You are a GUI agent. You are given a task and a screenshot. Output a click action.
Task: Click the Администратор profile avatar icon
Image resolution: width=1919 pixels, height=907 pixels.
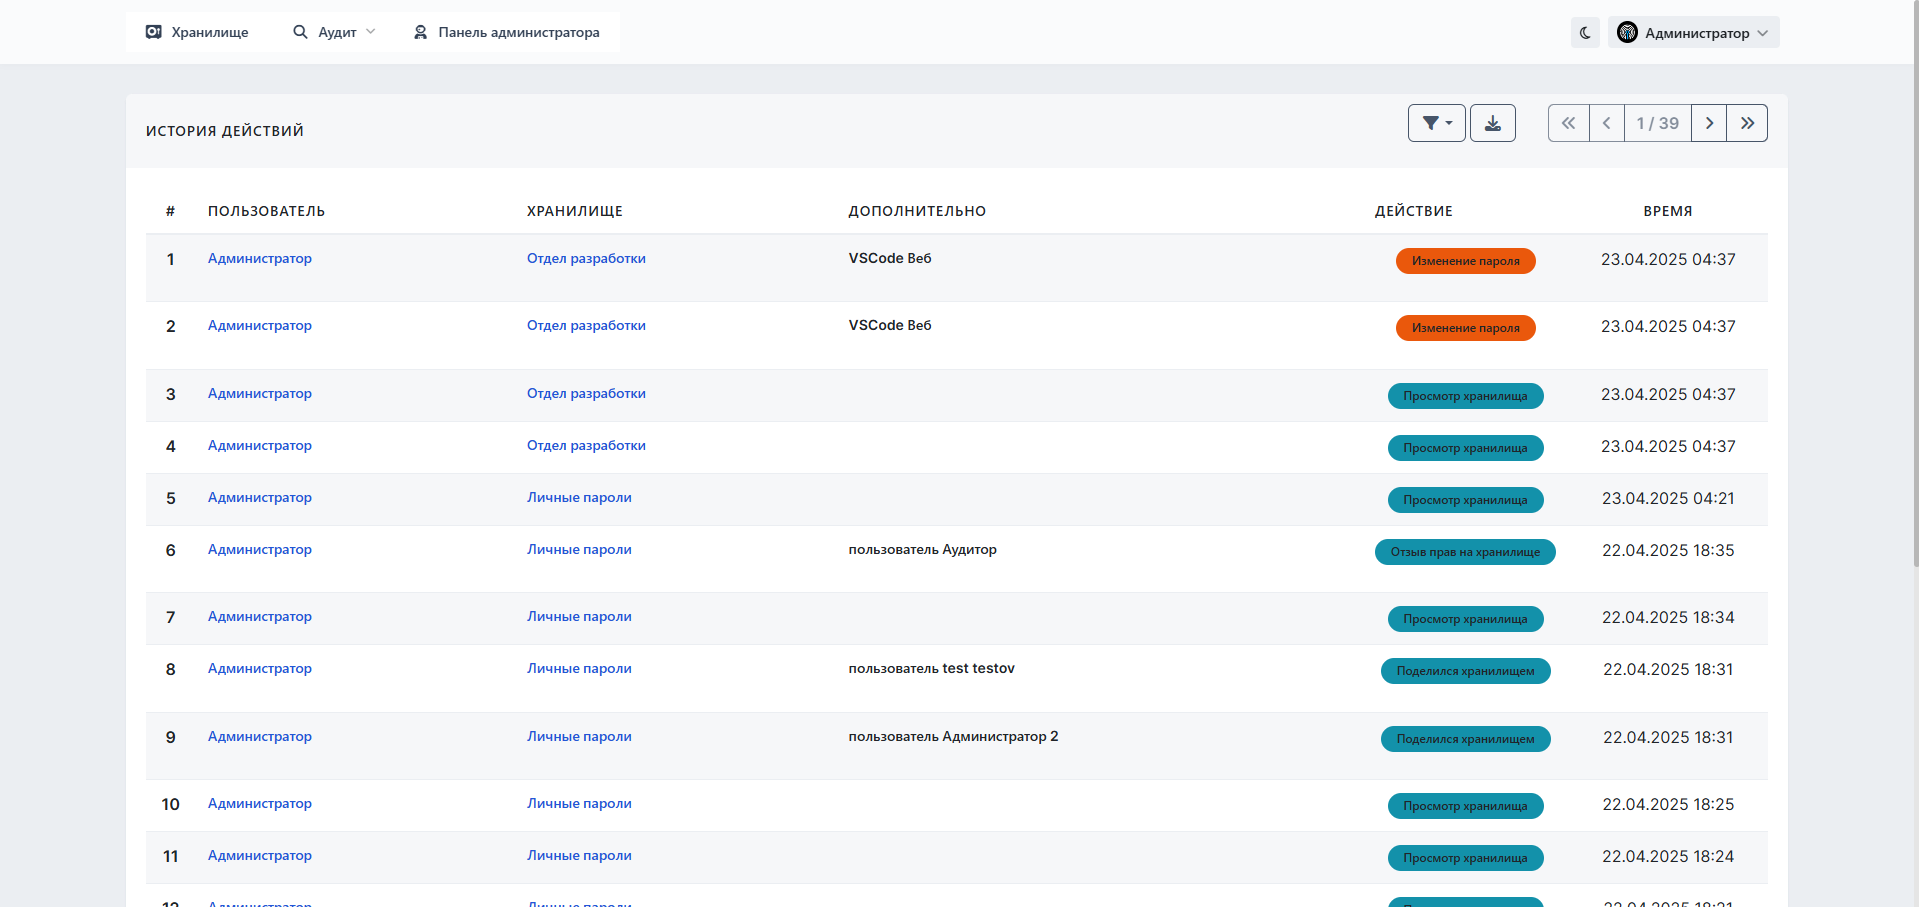[x=1627, y=33]
